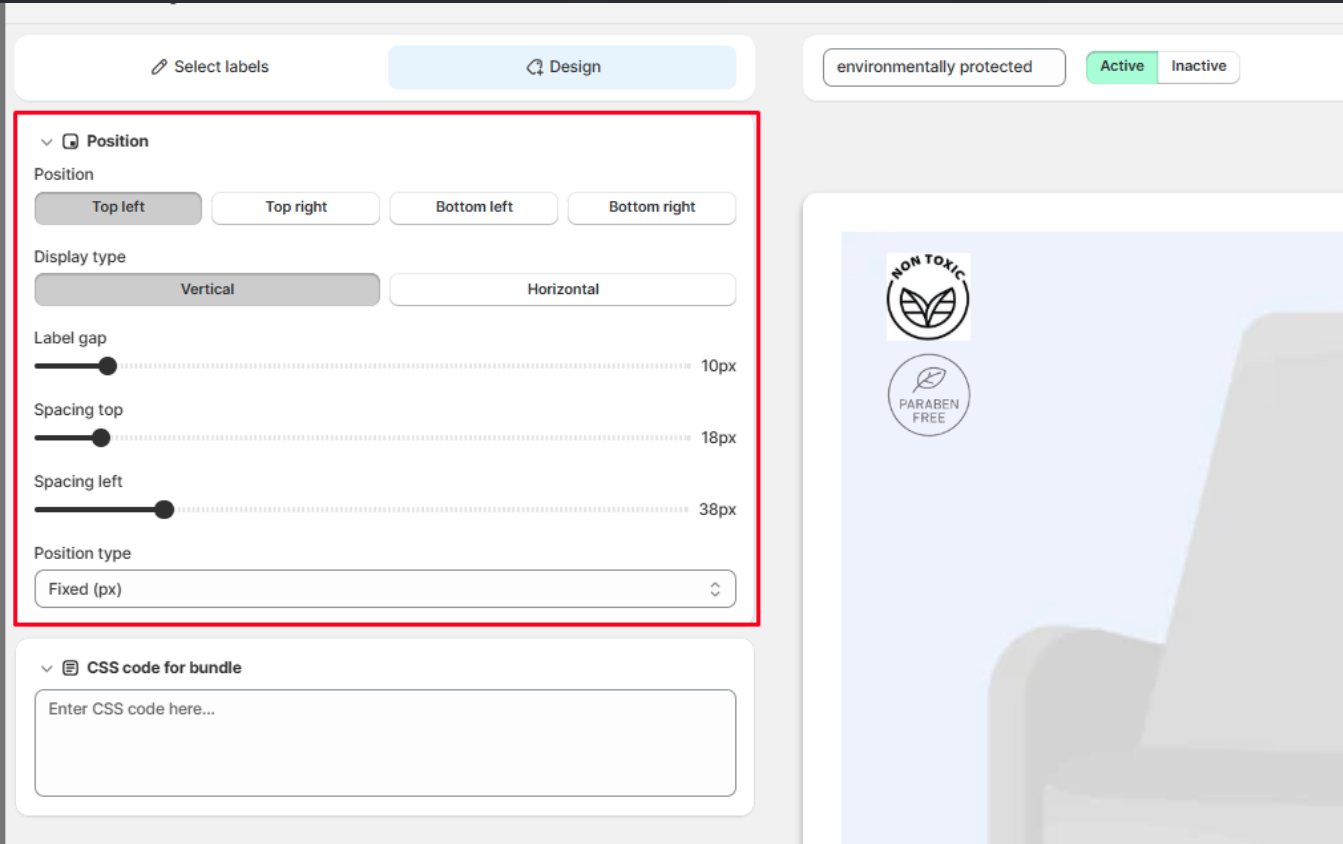Switch status to Inactive

[x=1198, y=67]
